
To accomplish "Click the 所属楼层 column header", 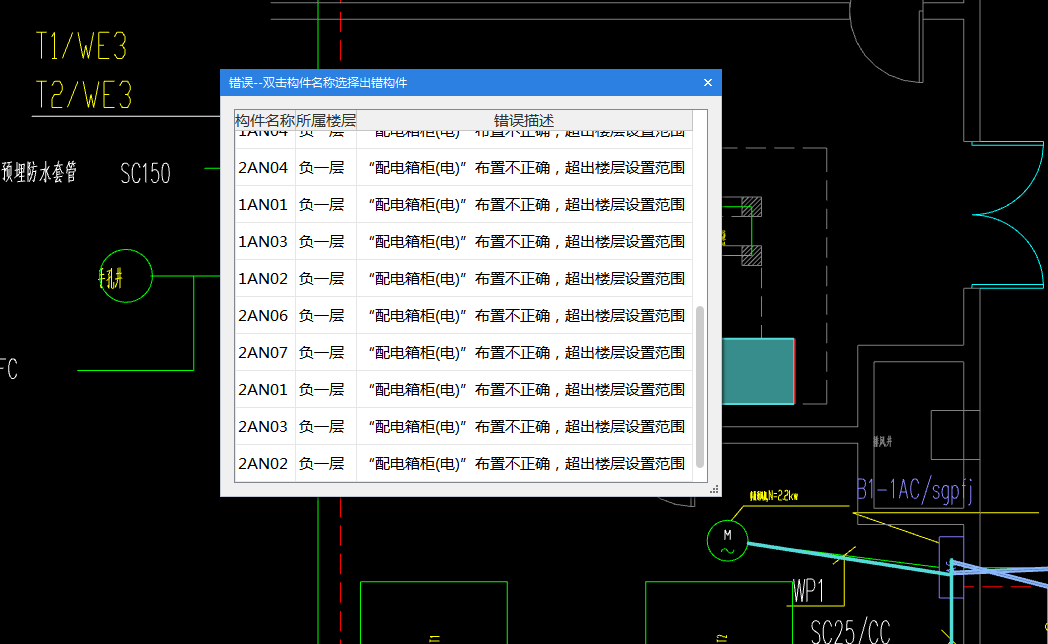I will point(325,120).
